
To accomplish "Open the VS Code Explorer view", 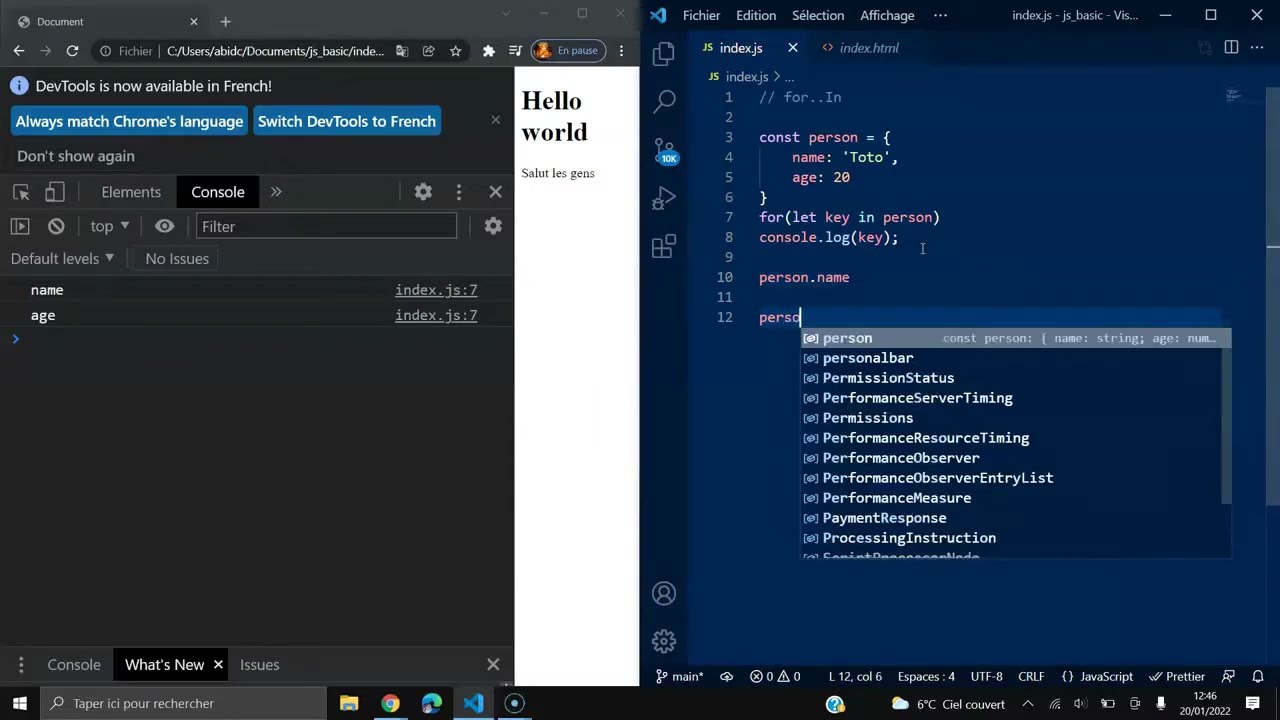I will 664,54.
